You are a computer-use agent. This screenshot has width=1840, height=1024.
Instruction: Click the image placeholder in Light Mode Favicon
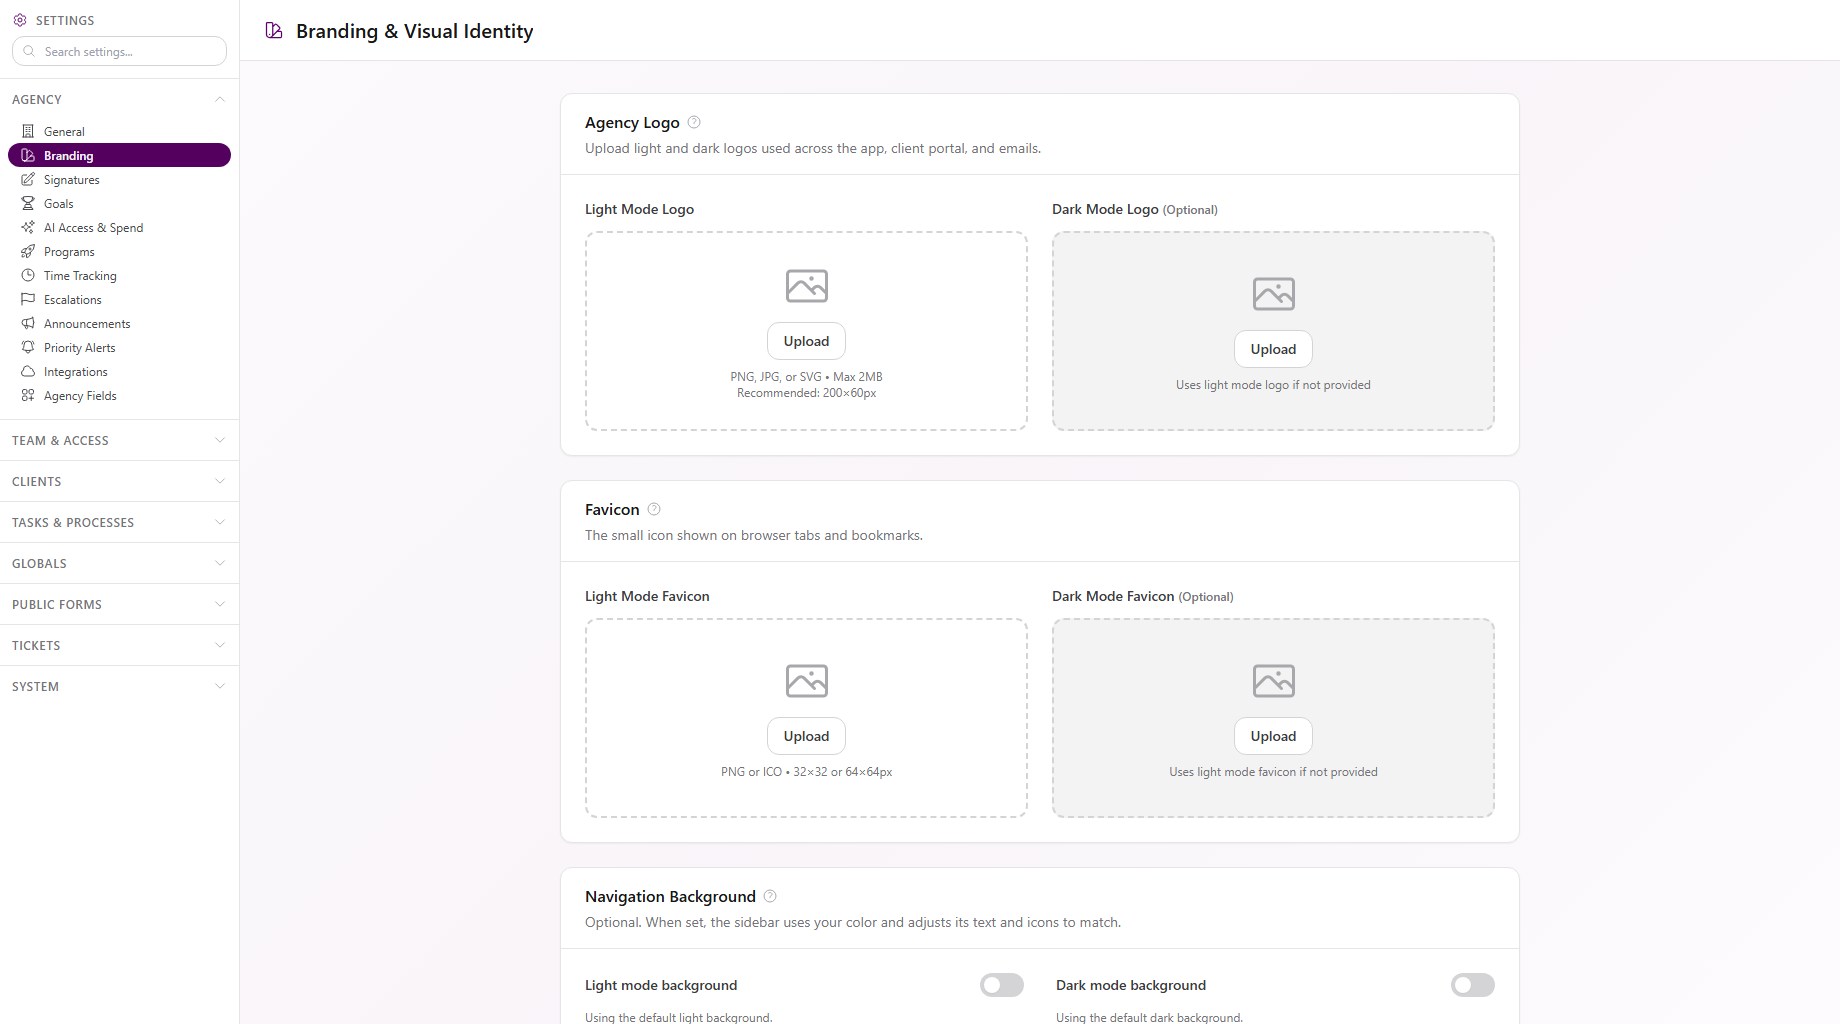tap(807, 681)
